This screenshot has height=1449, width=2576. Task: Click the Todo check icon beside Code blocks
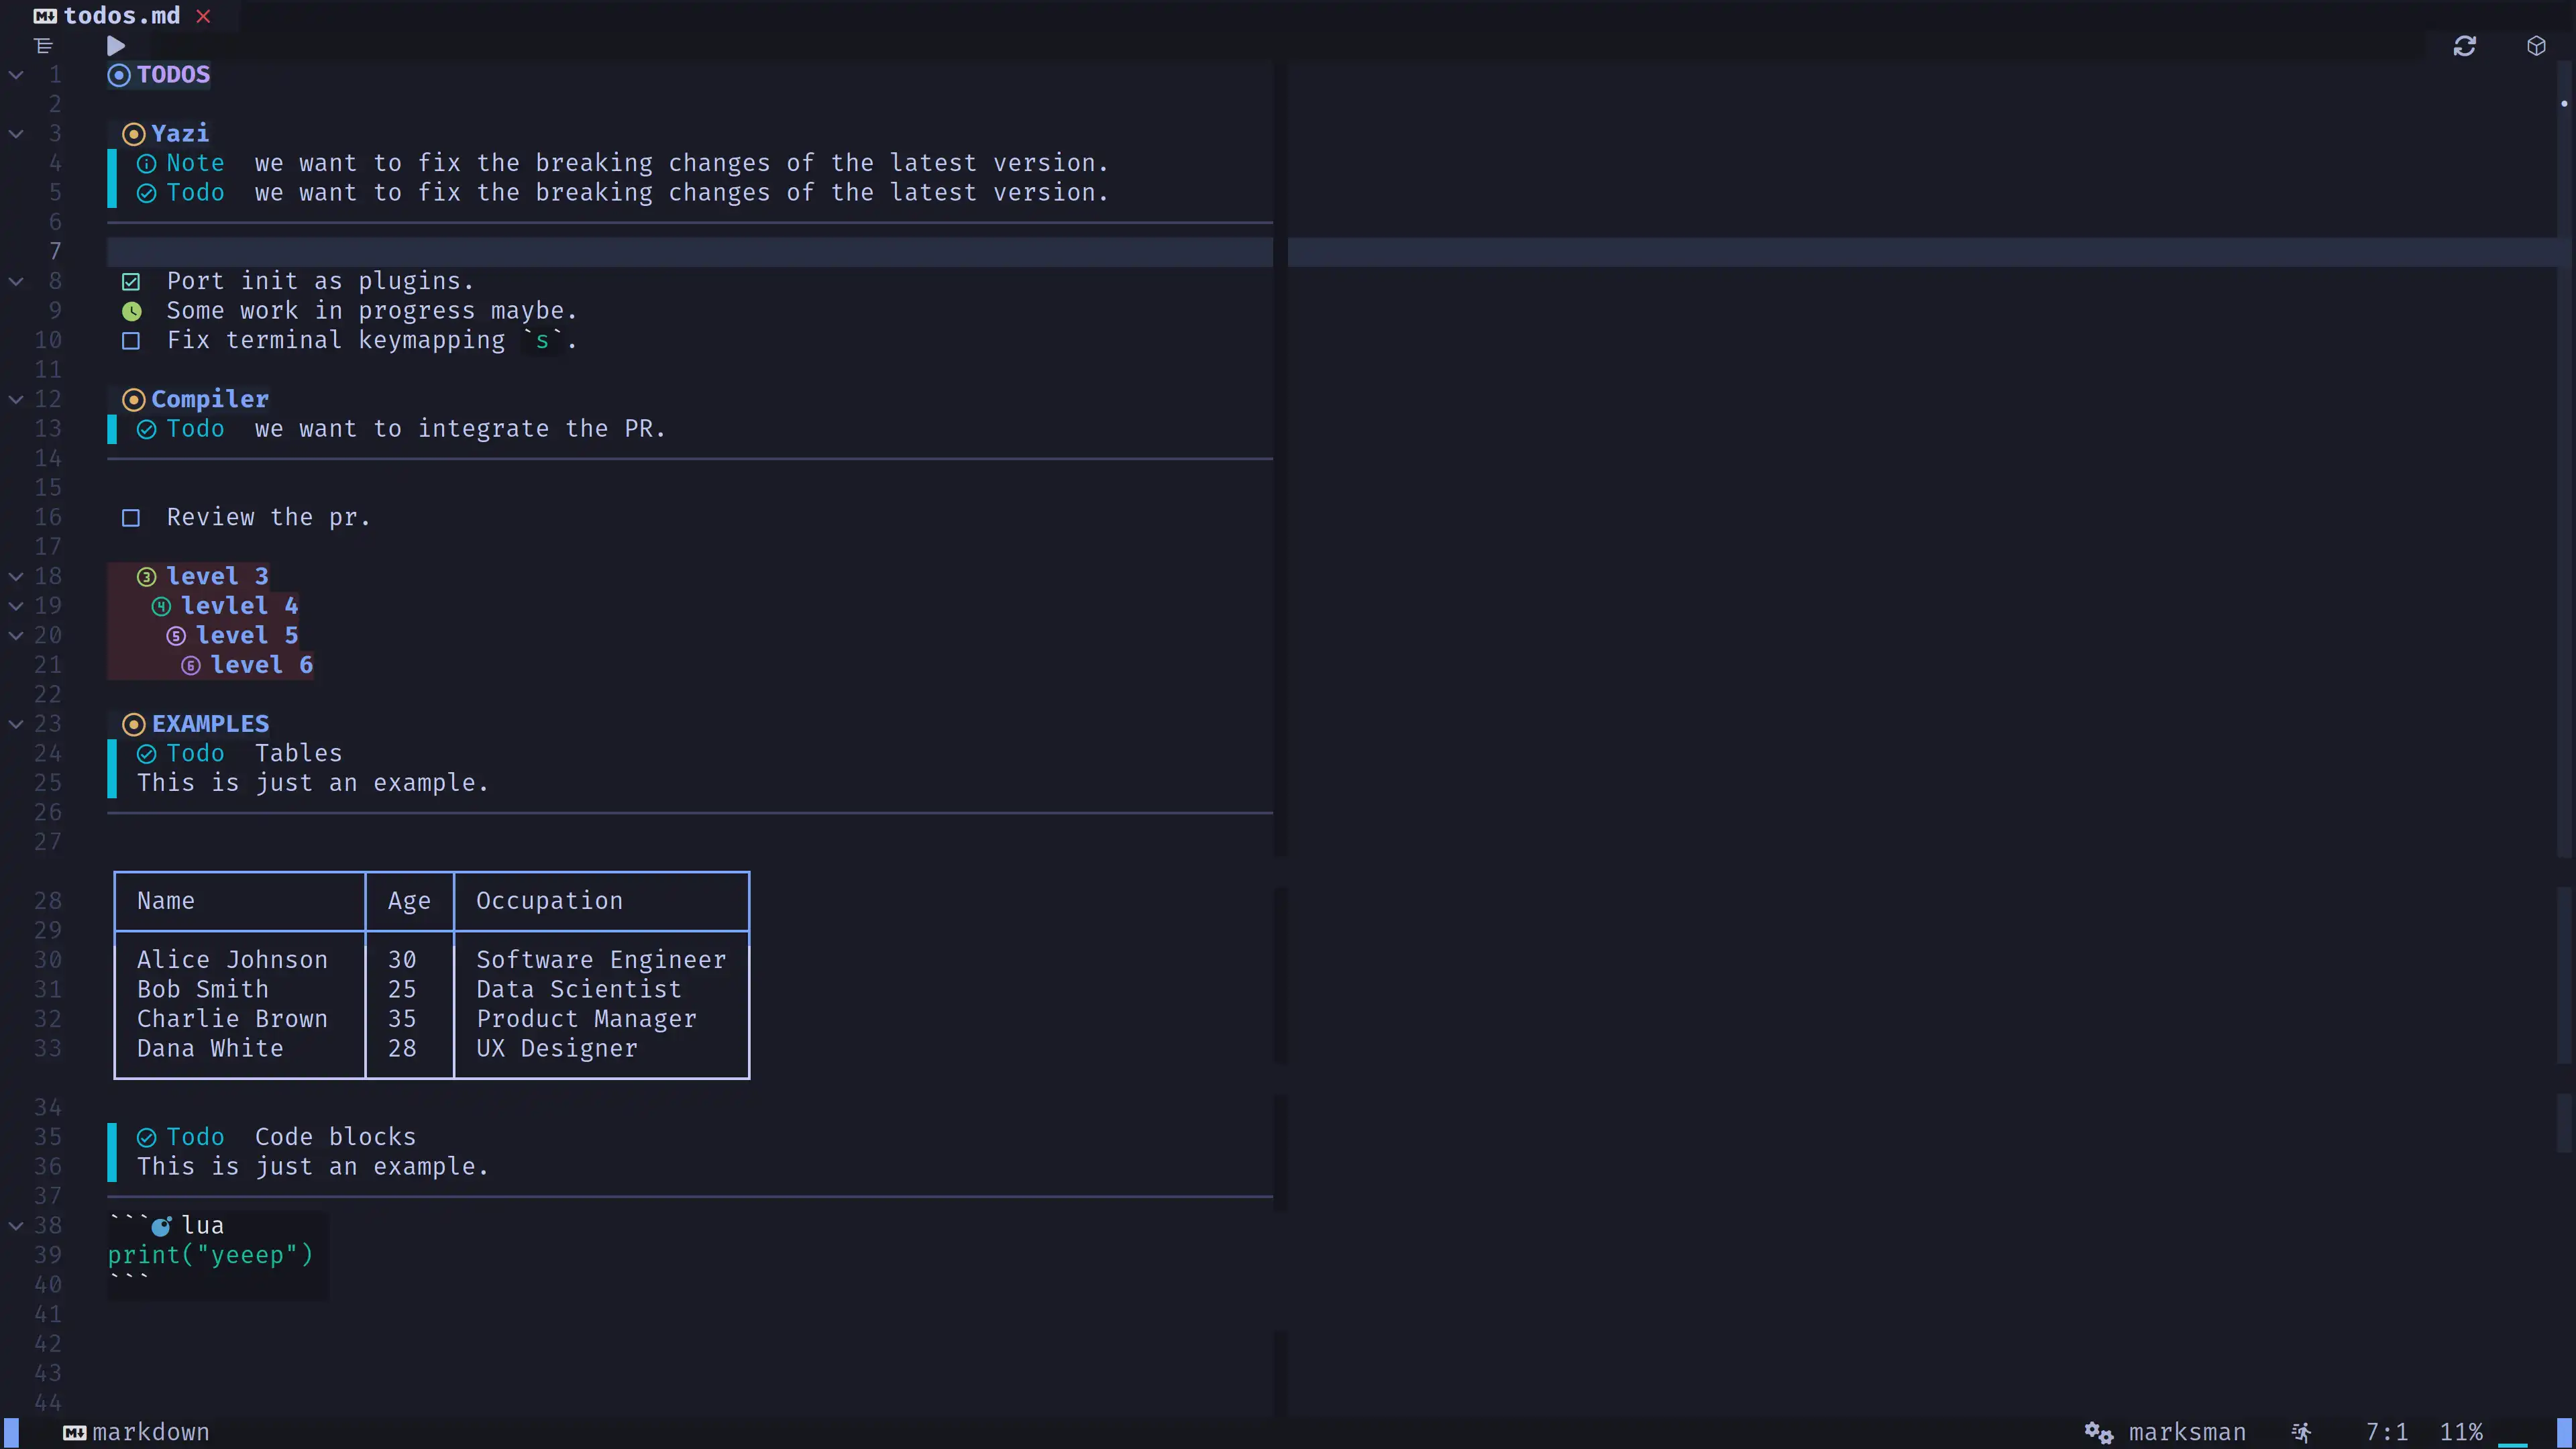(146, 1138)
